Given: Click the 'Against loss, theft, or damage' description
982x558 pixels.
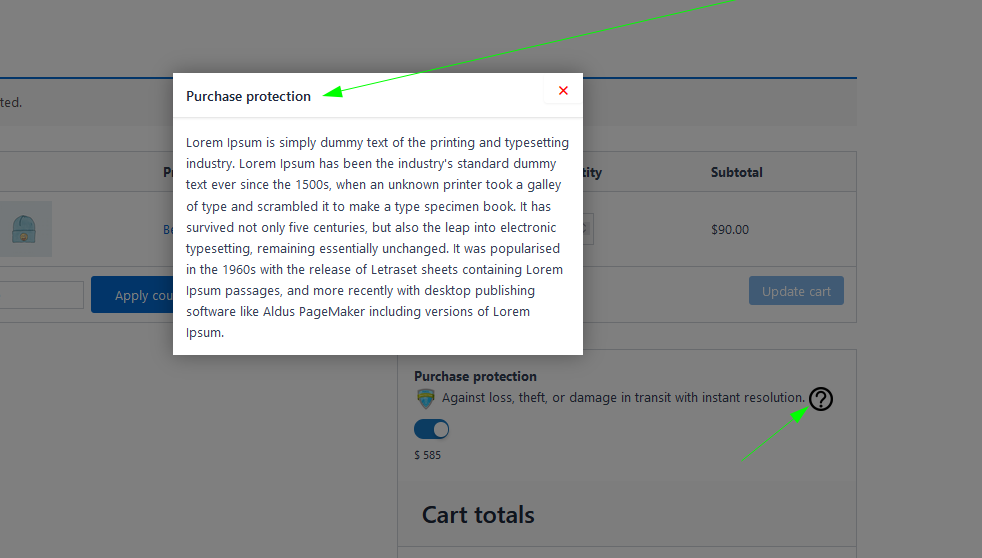Looking at the screenshot, I should click(x=623, y=398).
